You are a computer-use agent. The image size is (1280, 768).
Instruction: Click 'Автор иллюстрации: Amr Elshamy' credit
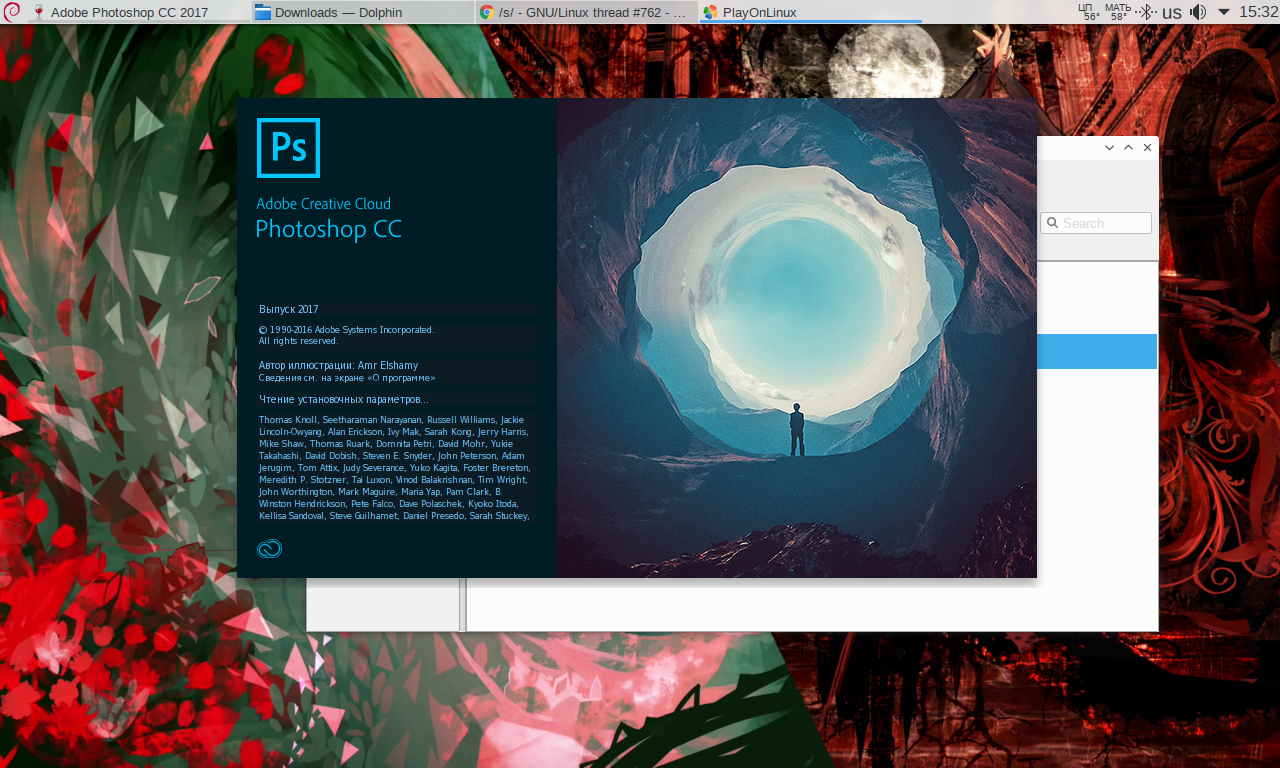point(338,365)
